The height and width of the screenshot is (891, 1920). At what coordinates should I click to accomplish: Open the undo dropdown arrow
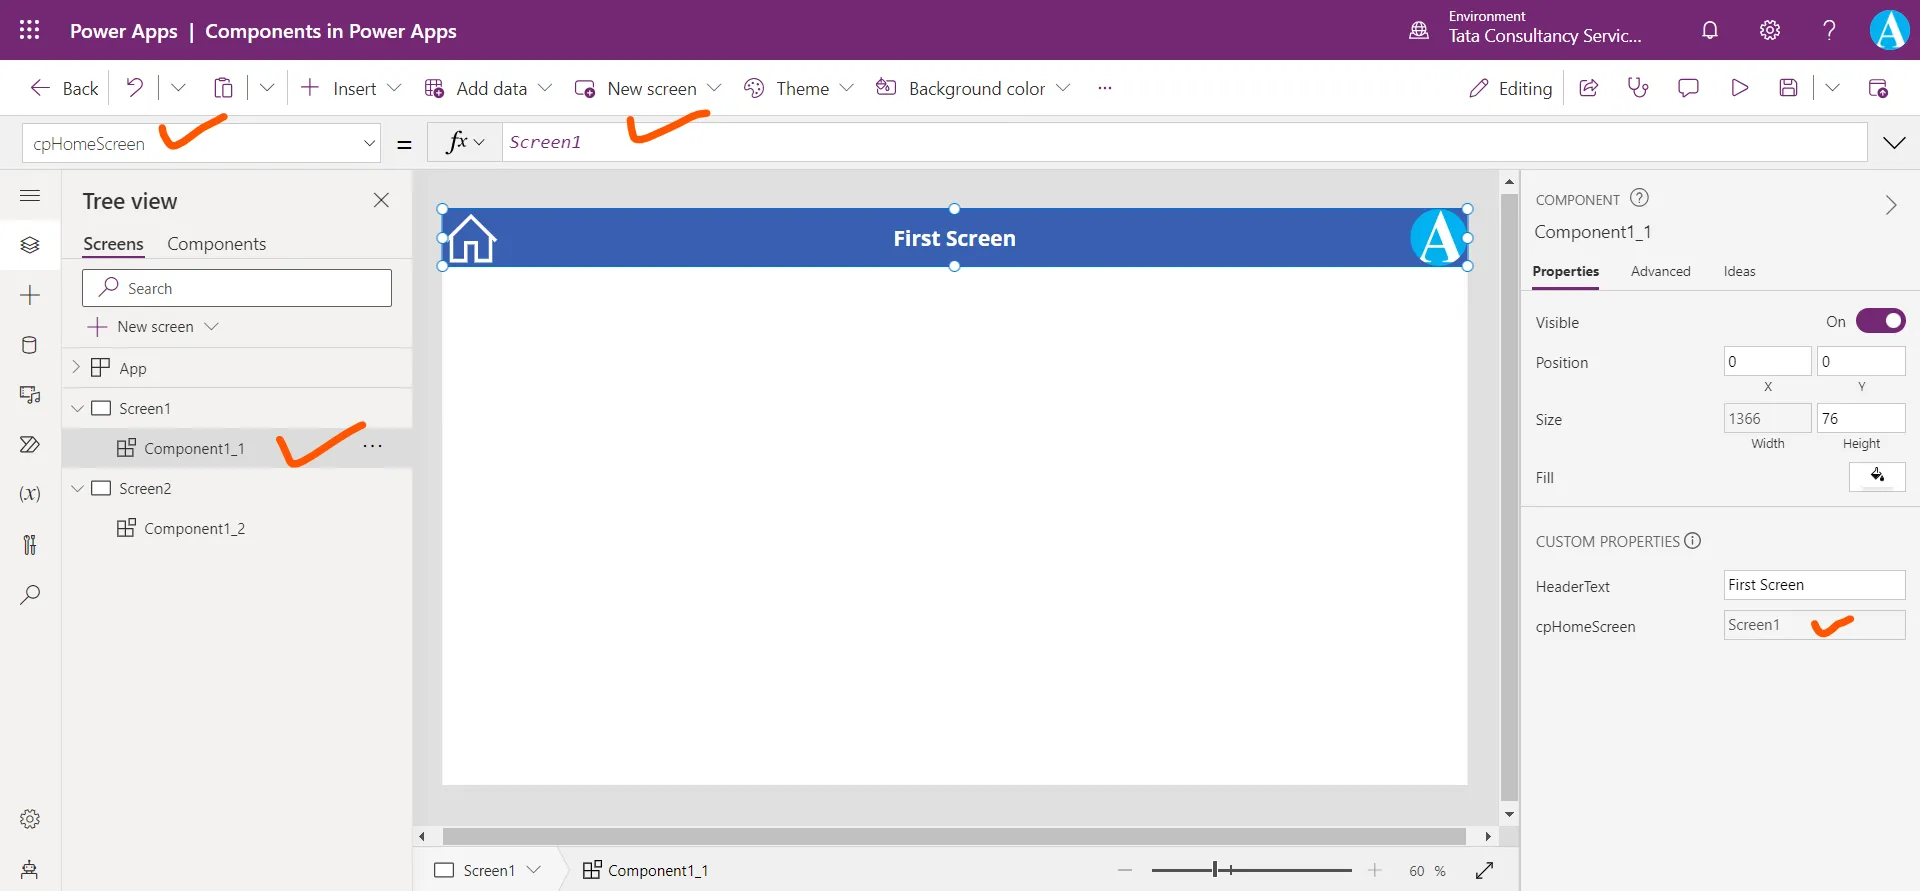click(x=178, y=88)
